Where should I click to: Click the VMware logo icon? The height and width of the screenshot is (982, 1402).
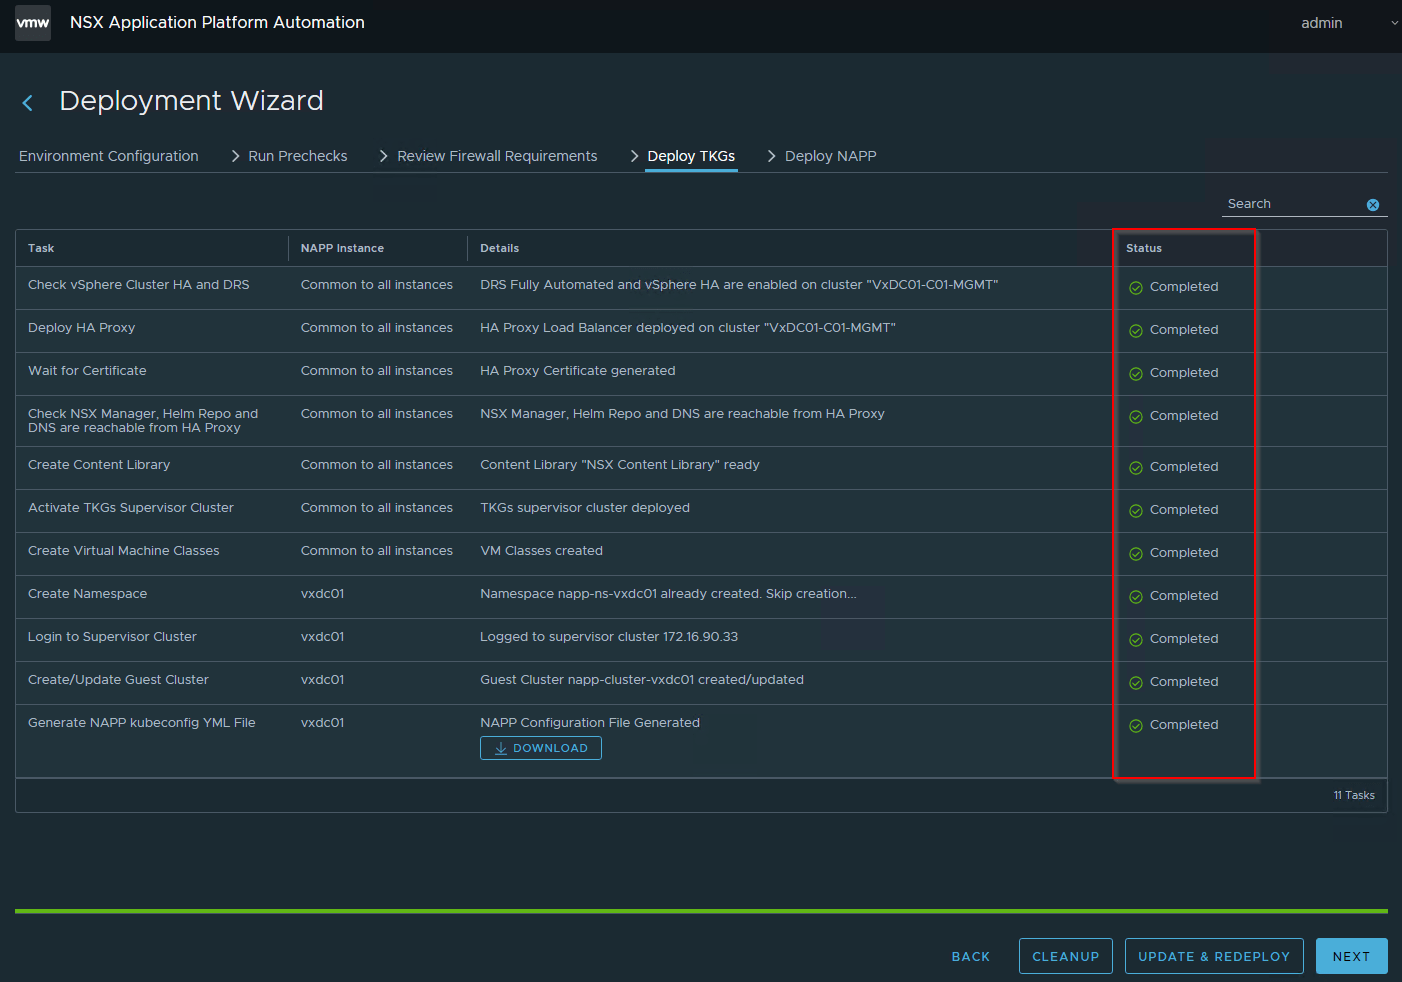point(33,22)
